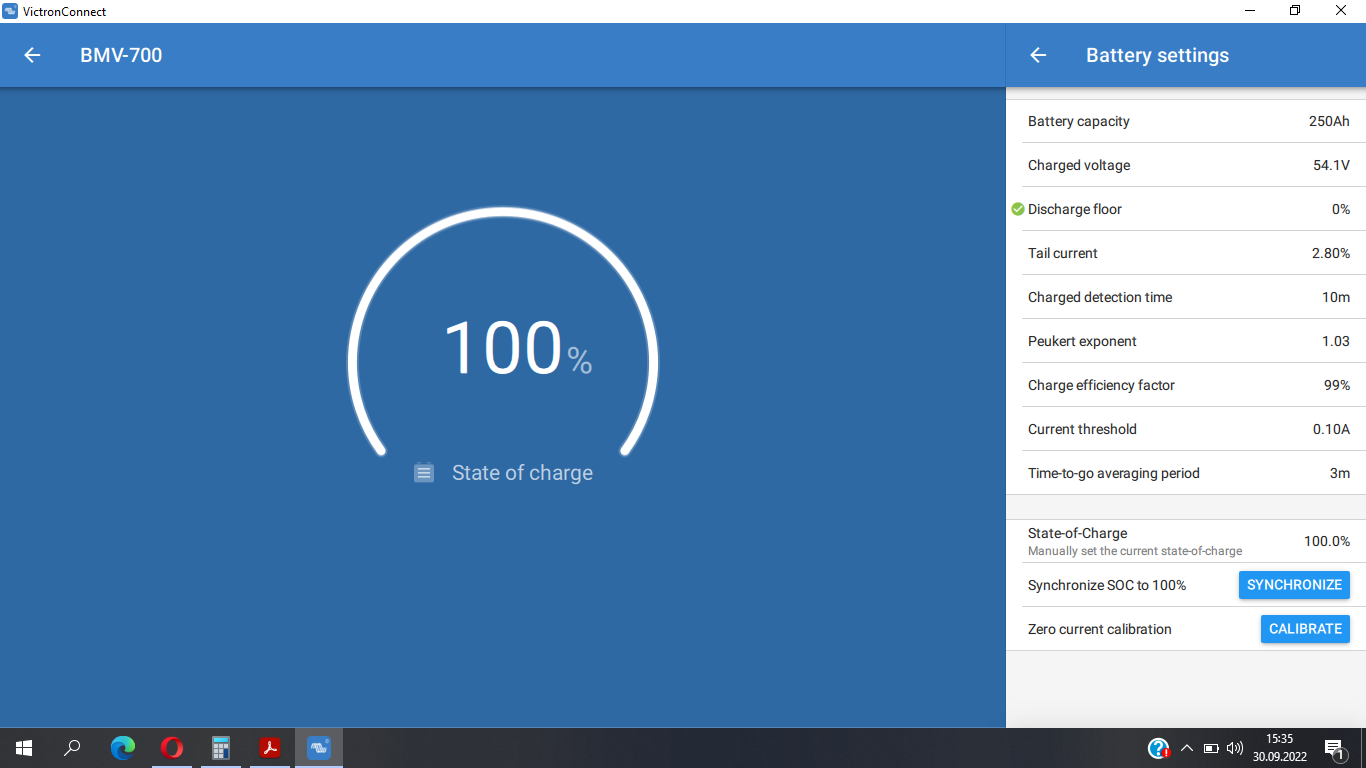Select the Tail current row

[1188, 253]
